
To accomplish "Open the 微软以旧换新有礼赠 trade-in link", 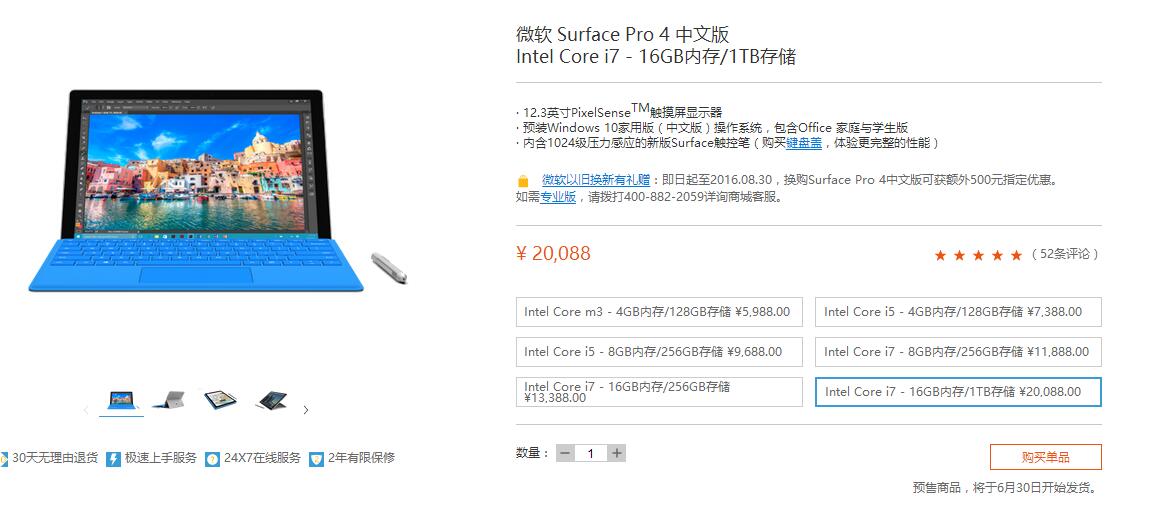I will pyautogui.click(x=596, y=180).
